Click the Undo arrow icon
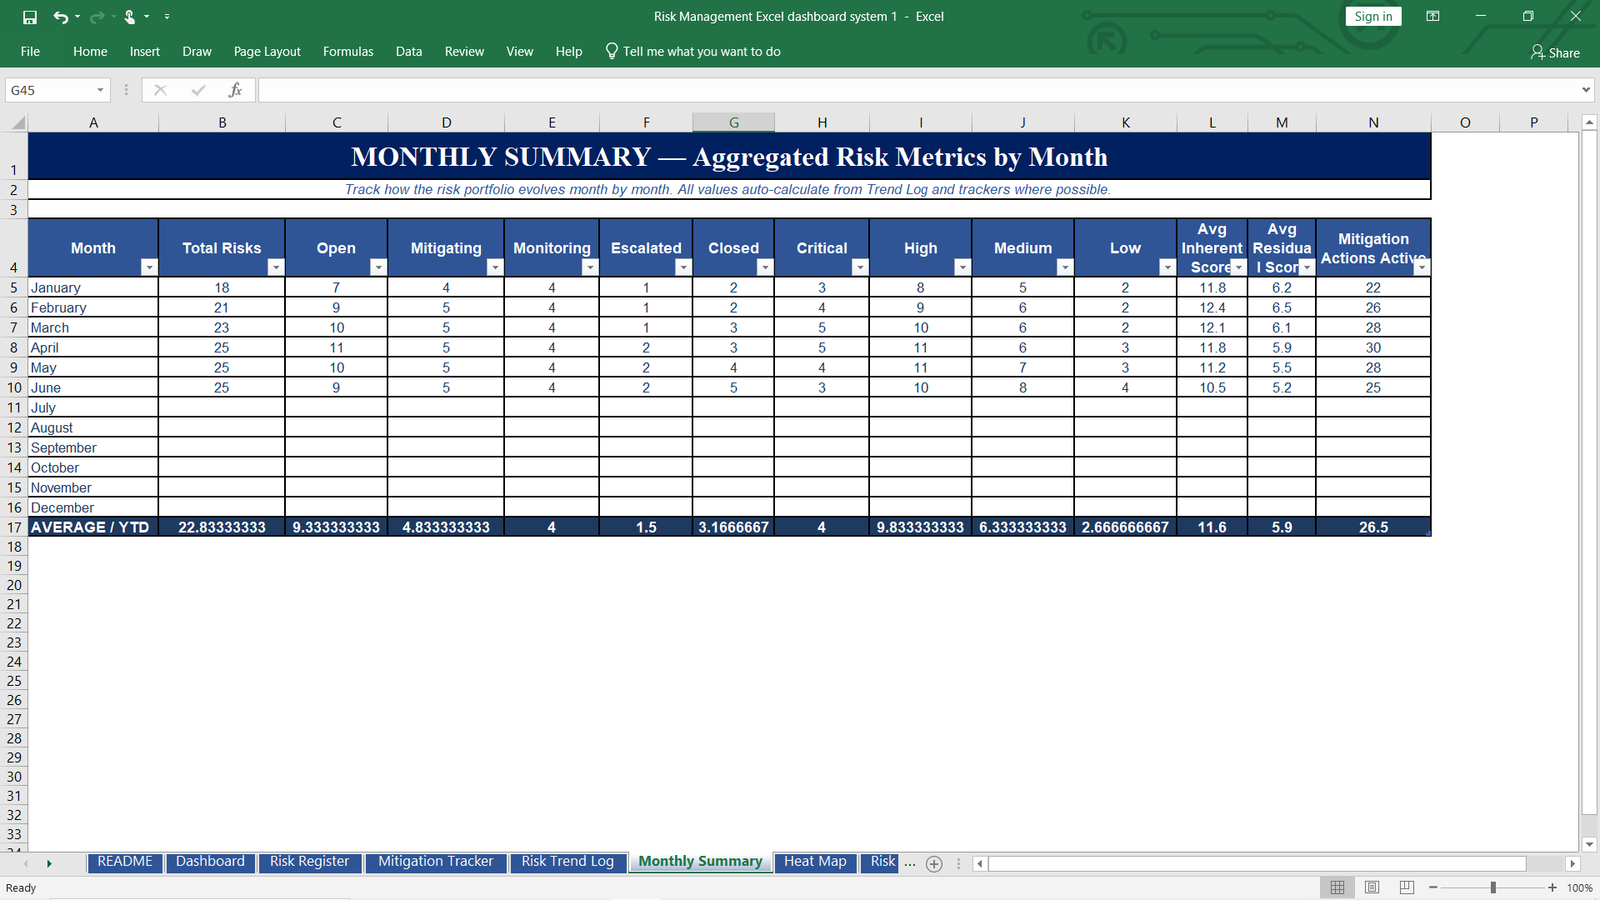Screen dimensions: 1600x900 [61, 17]
